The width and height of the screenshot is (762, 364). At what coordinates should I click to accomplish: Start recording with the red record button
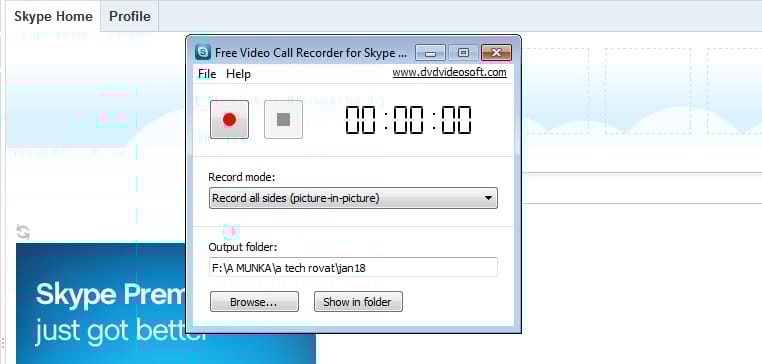pyautogui.click(x=229, y=120)
